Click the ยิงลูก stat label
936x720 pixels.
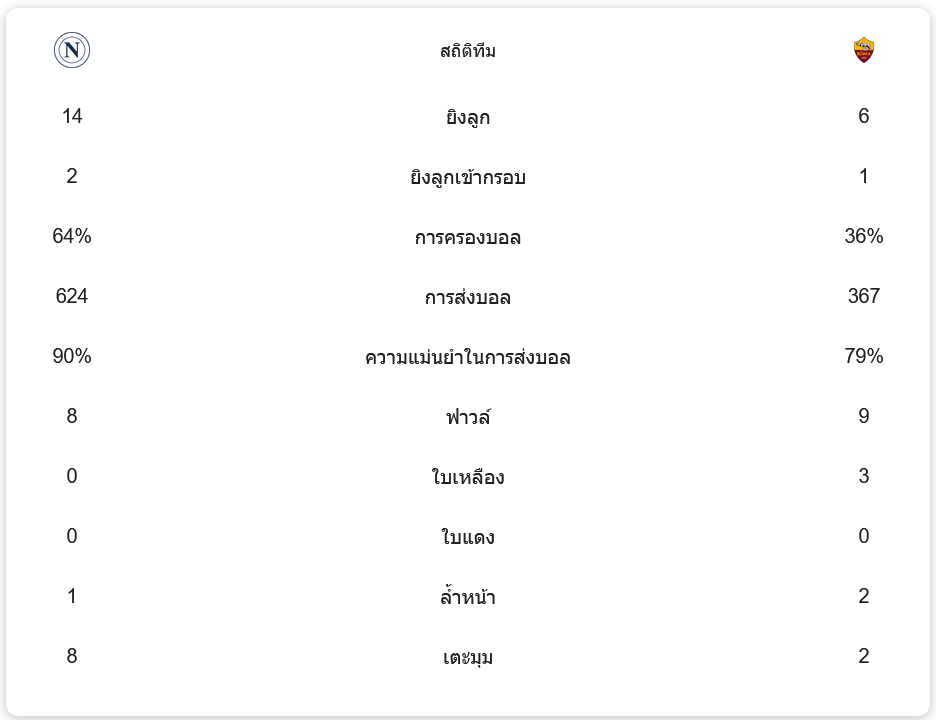click(468, 117)
